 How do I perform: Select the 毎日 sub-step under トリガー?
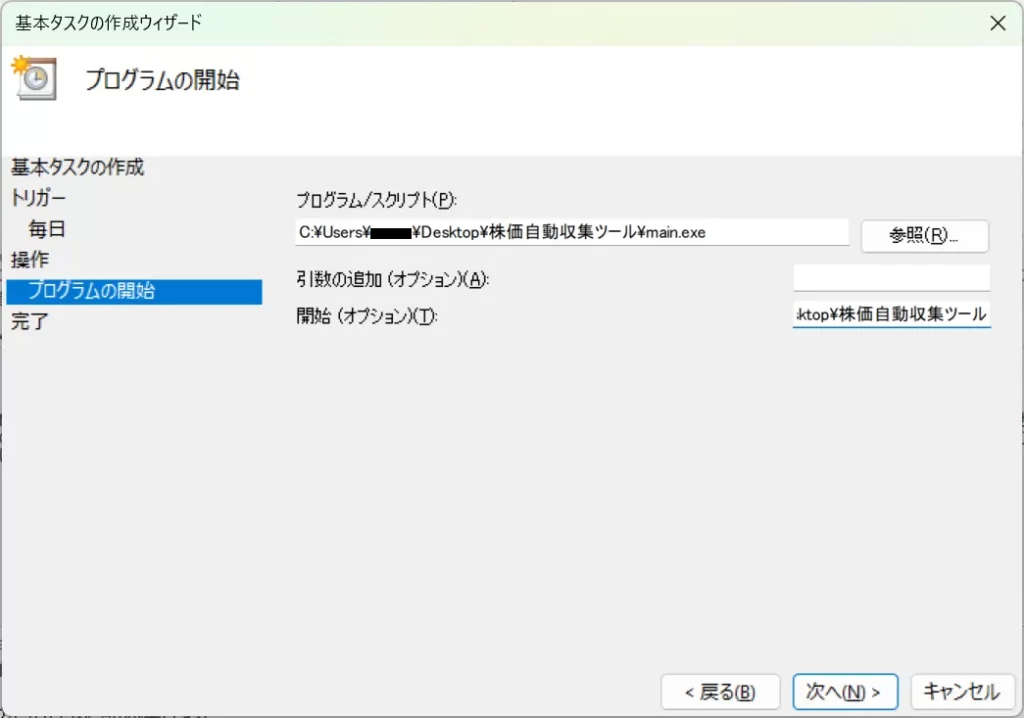47,229
